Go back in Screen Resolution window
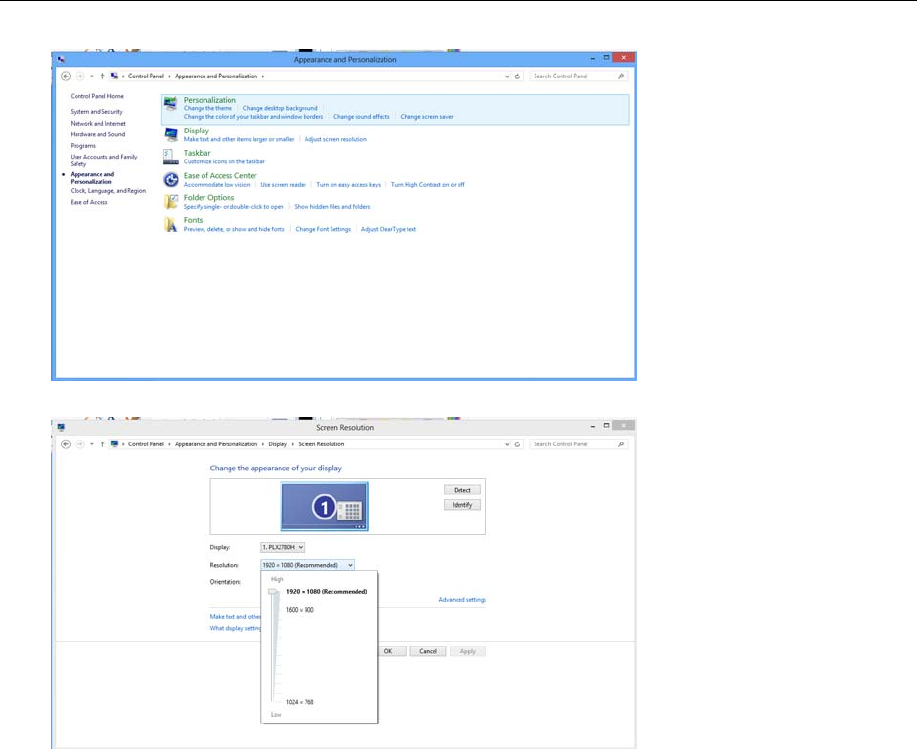917x749 pixels. tap(66, 444)
